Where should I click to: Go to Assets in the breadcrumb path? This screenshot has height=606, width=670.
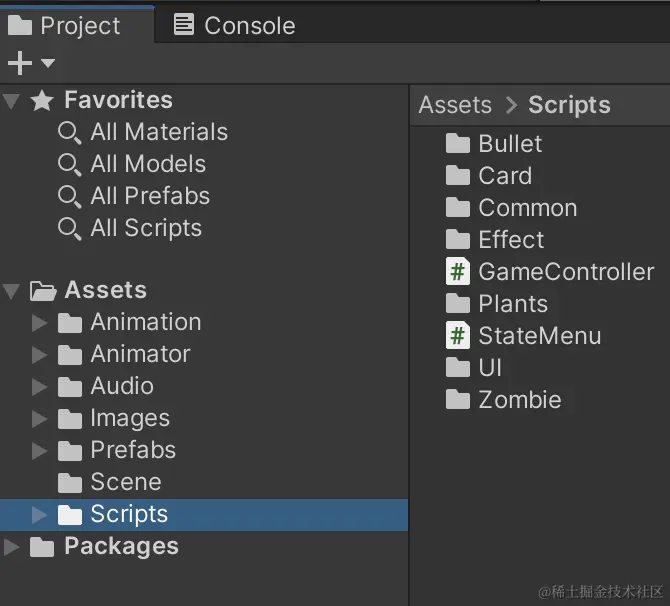(455, 105)
